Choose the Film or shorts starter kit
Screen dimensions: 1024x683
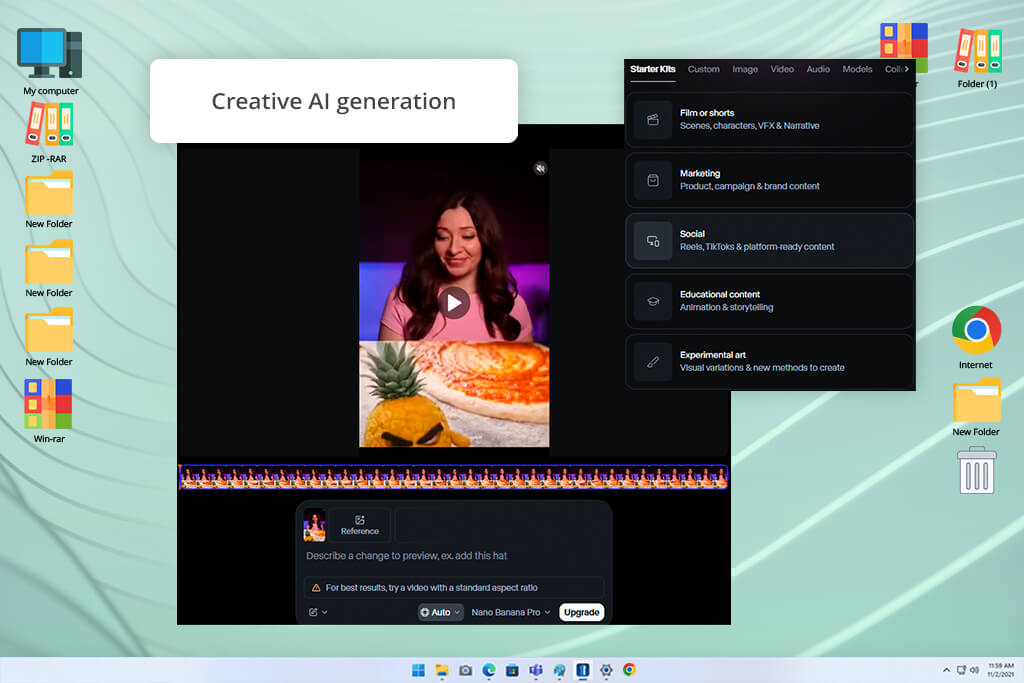tap(769, 119)
